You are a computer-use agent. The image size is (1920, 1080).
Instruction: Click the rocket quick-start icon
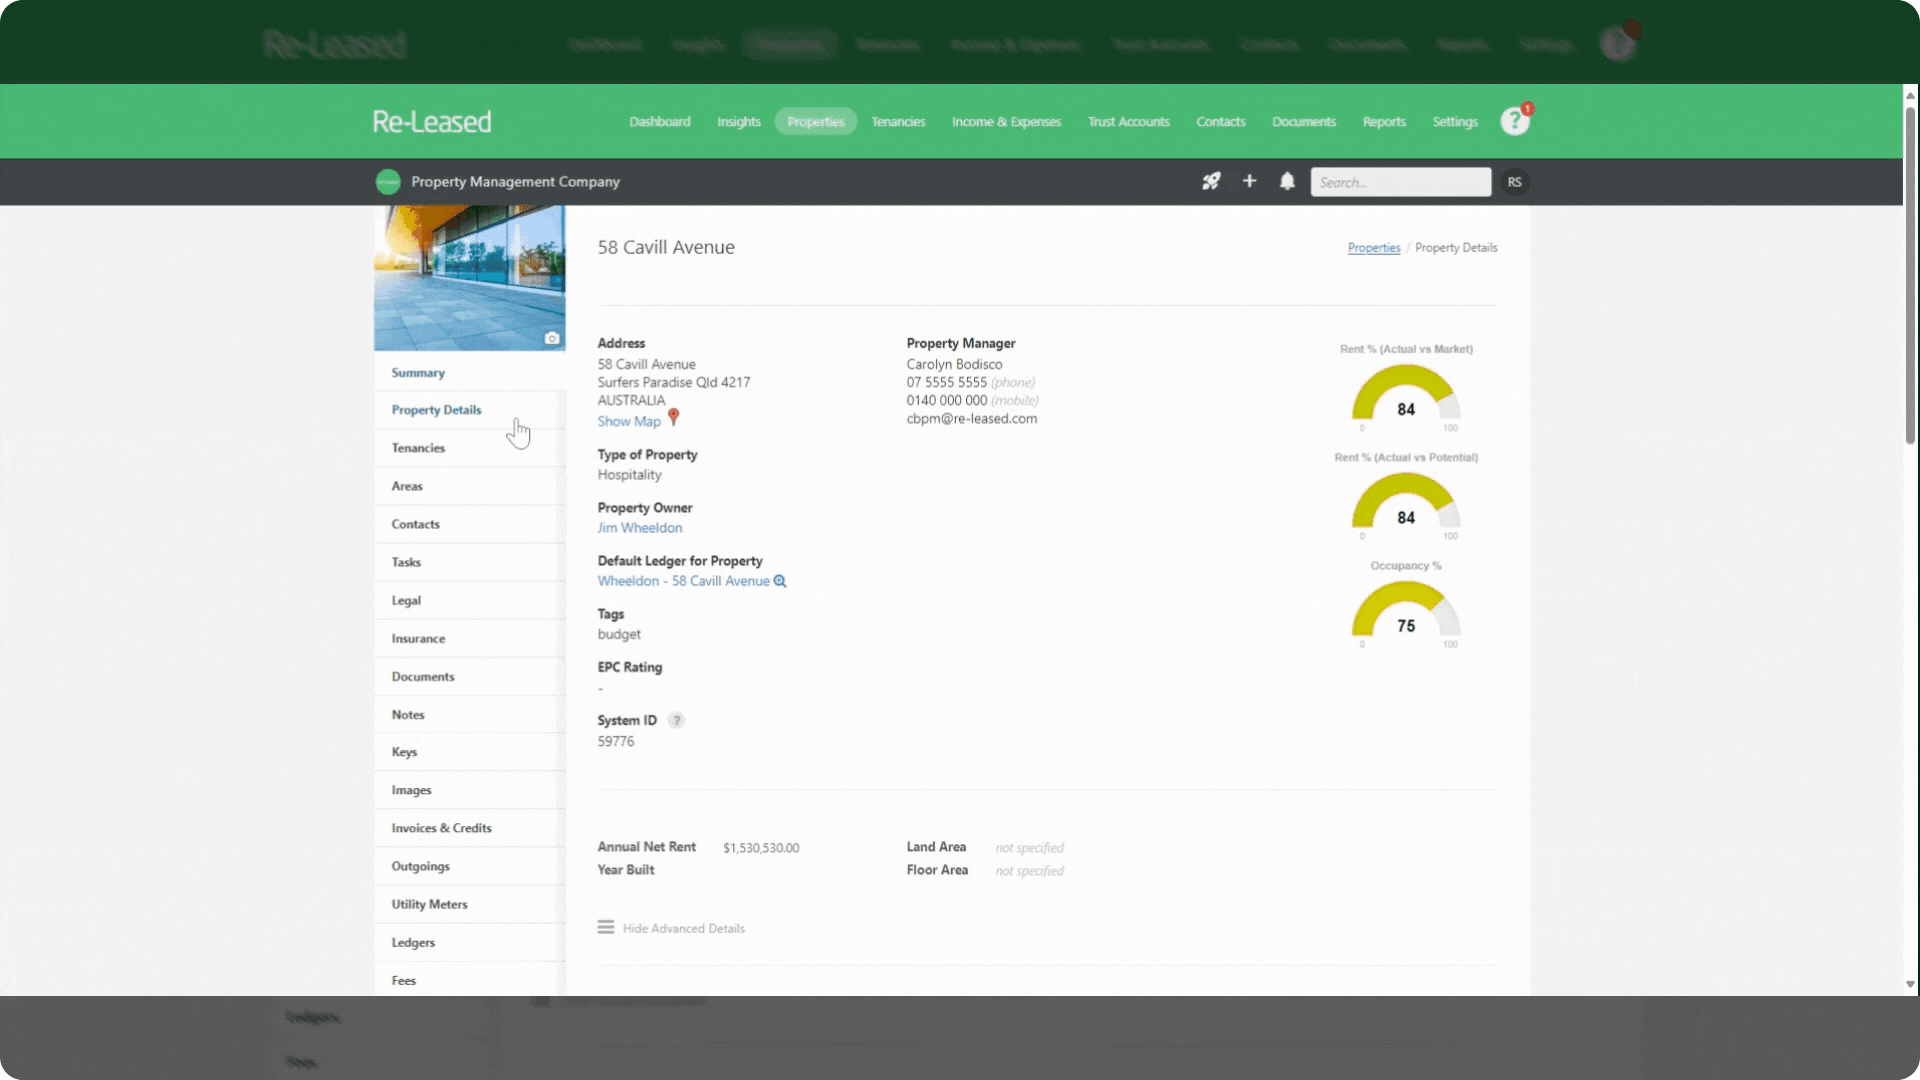1211,181
